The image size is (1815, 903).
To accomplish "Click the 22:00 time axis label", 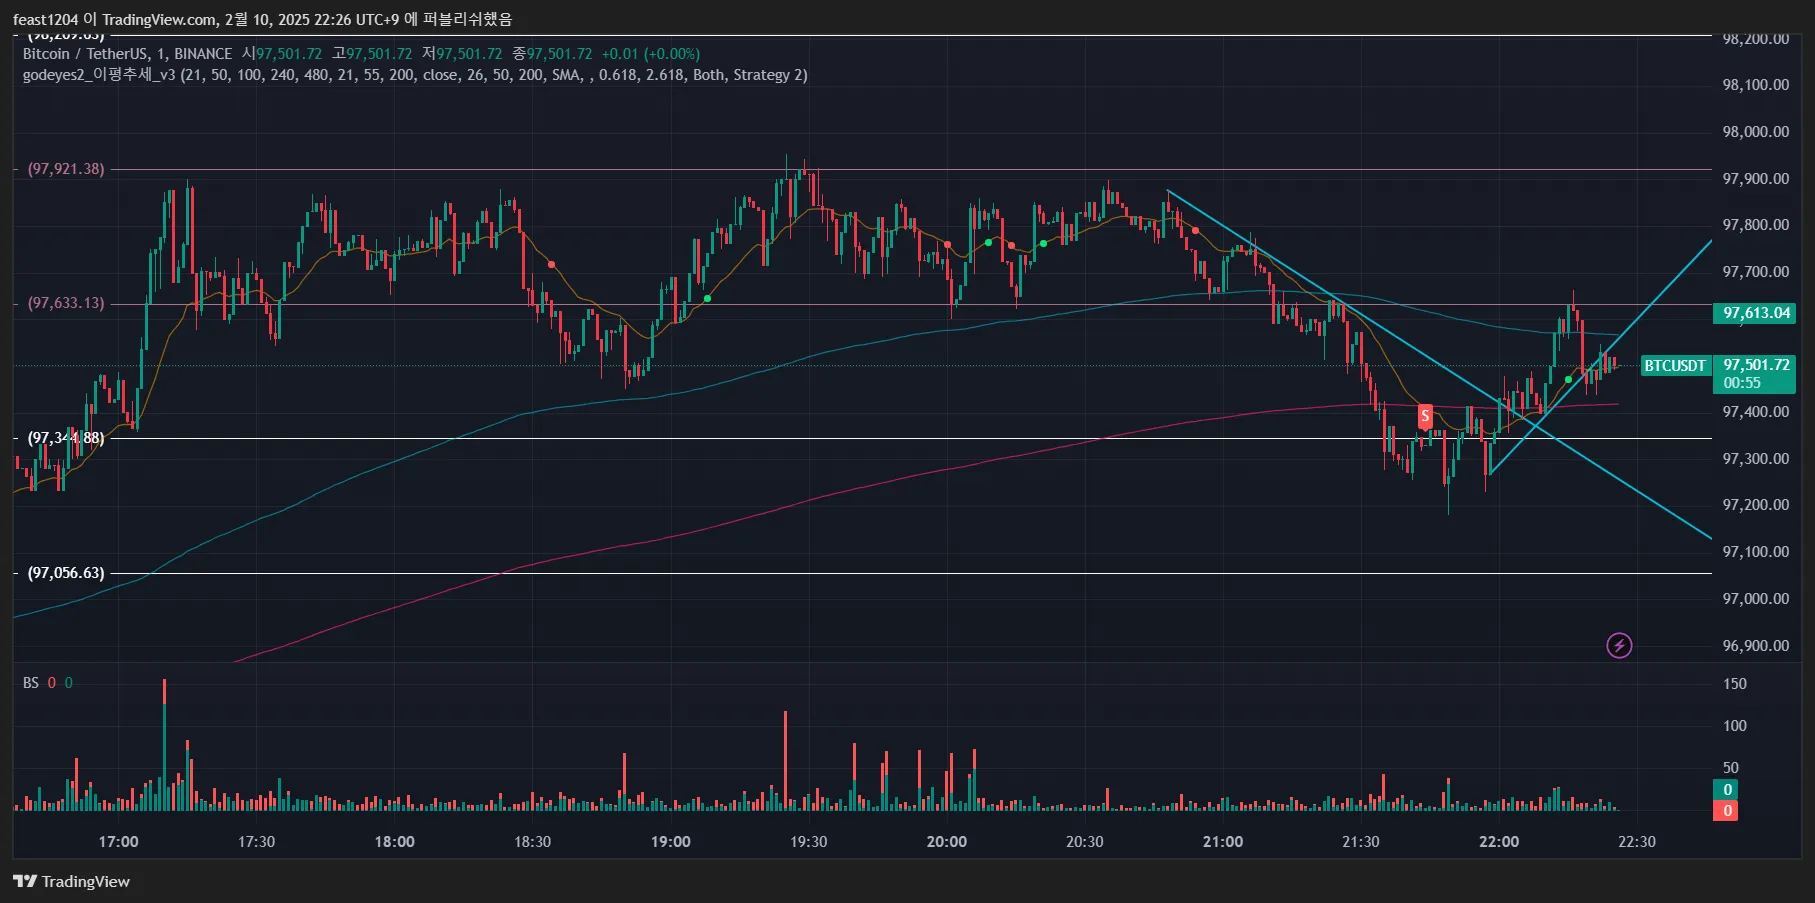I will click(1498, 842).
